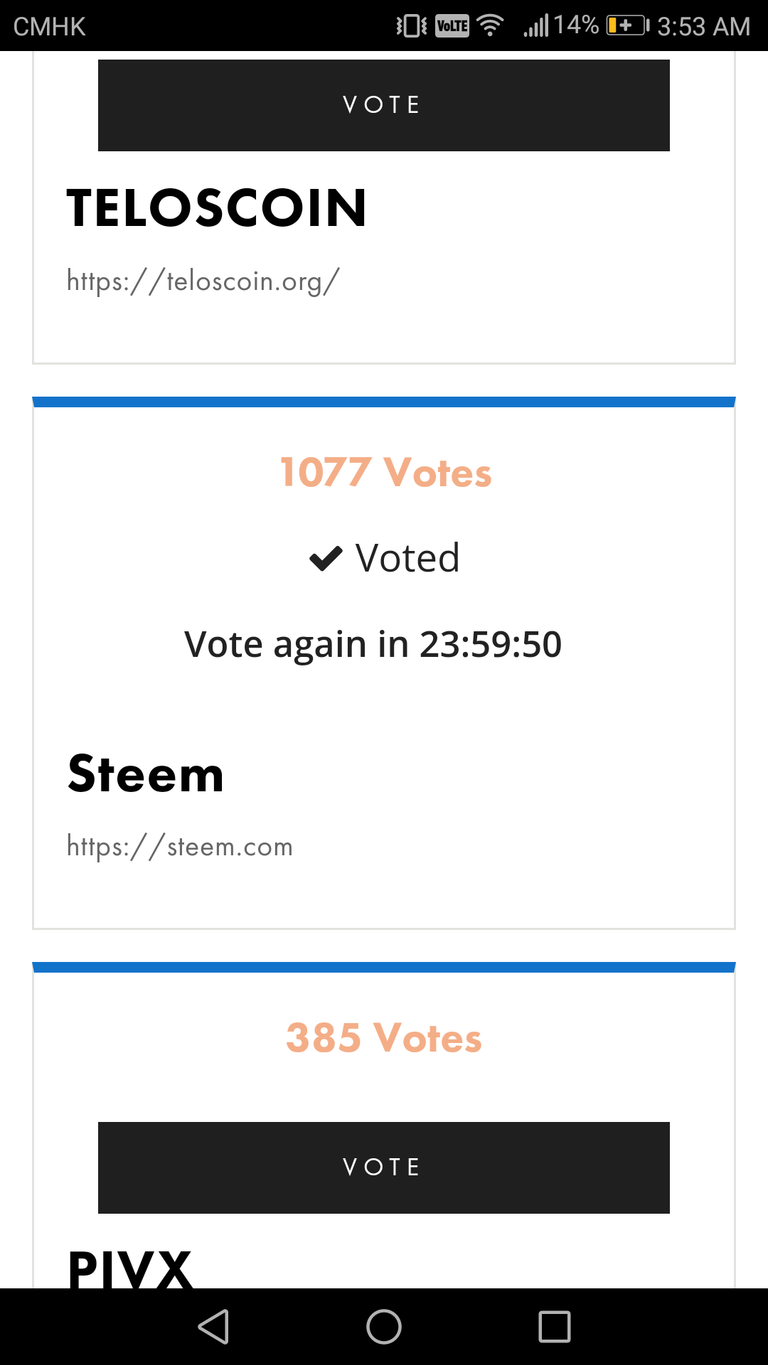Open the steem.com link
The image size is (768, 1365).
coord(180,847)
